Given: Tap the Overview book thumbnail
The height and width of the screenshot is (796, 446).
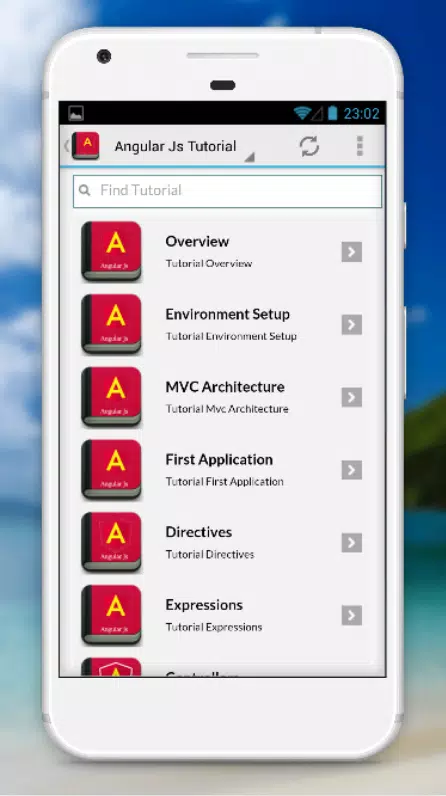Looking at the screenshot, I should [111, 251].
